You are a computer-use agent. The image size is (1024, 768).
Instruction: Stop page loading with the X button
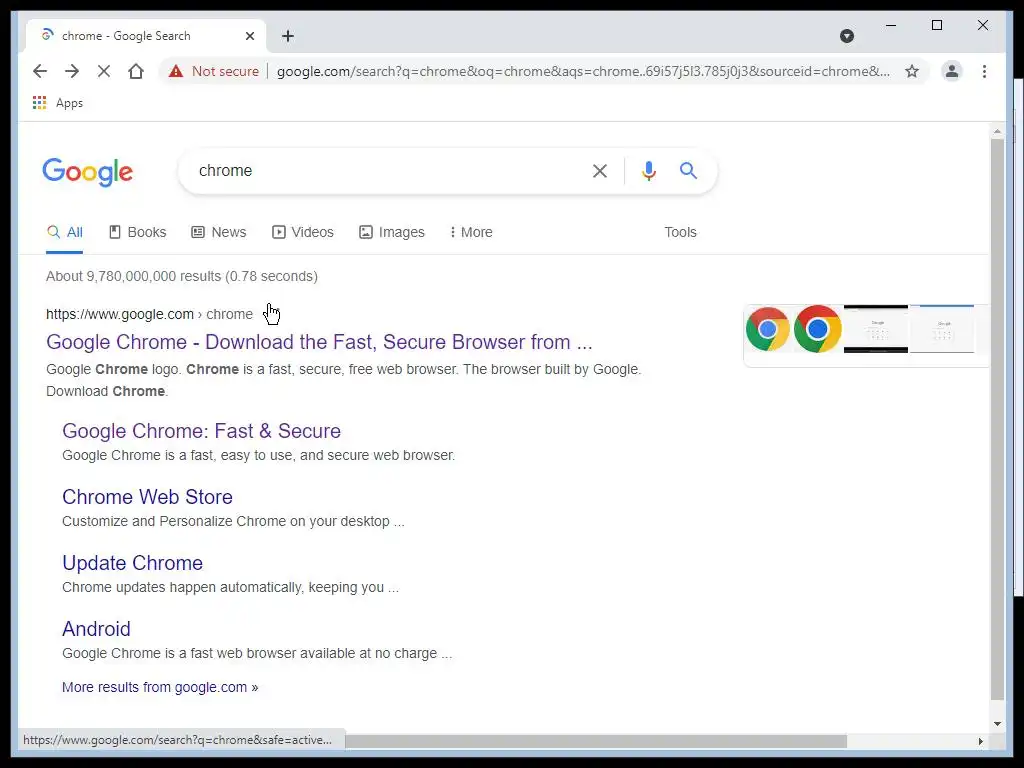coord(104,71)
